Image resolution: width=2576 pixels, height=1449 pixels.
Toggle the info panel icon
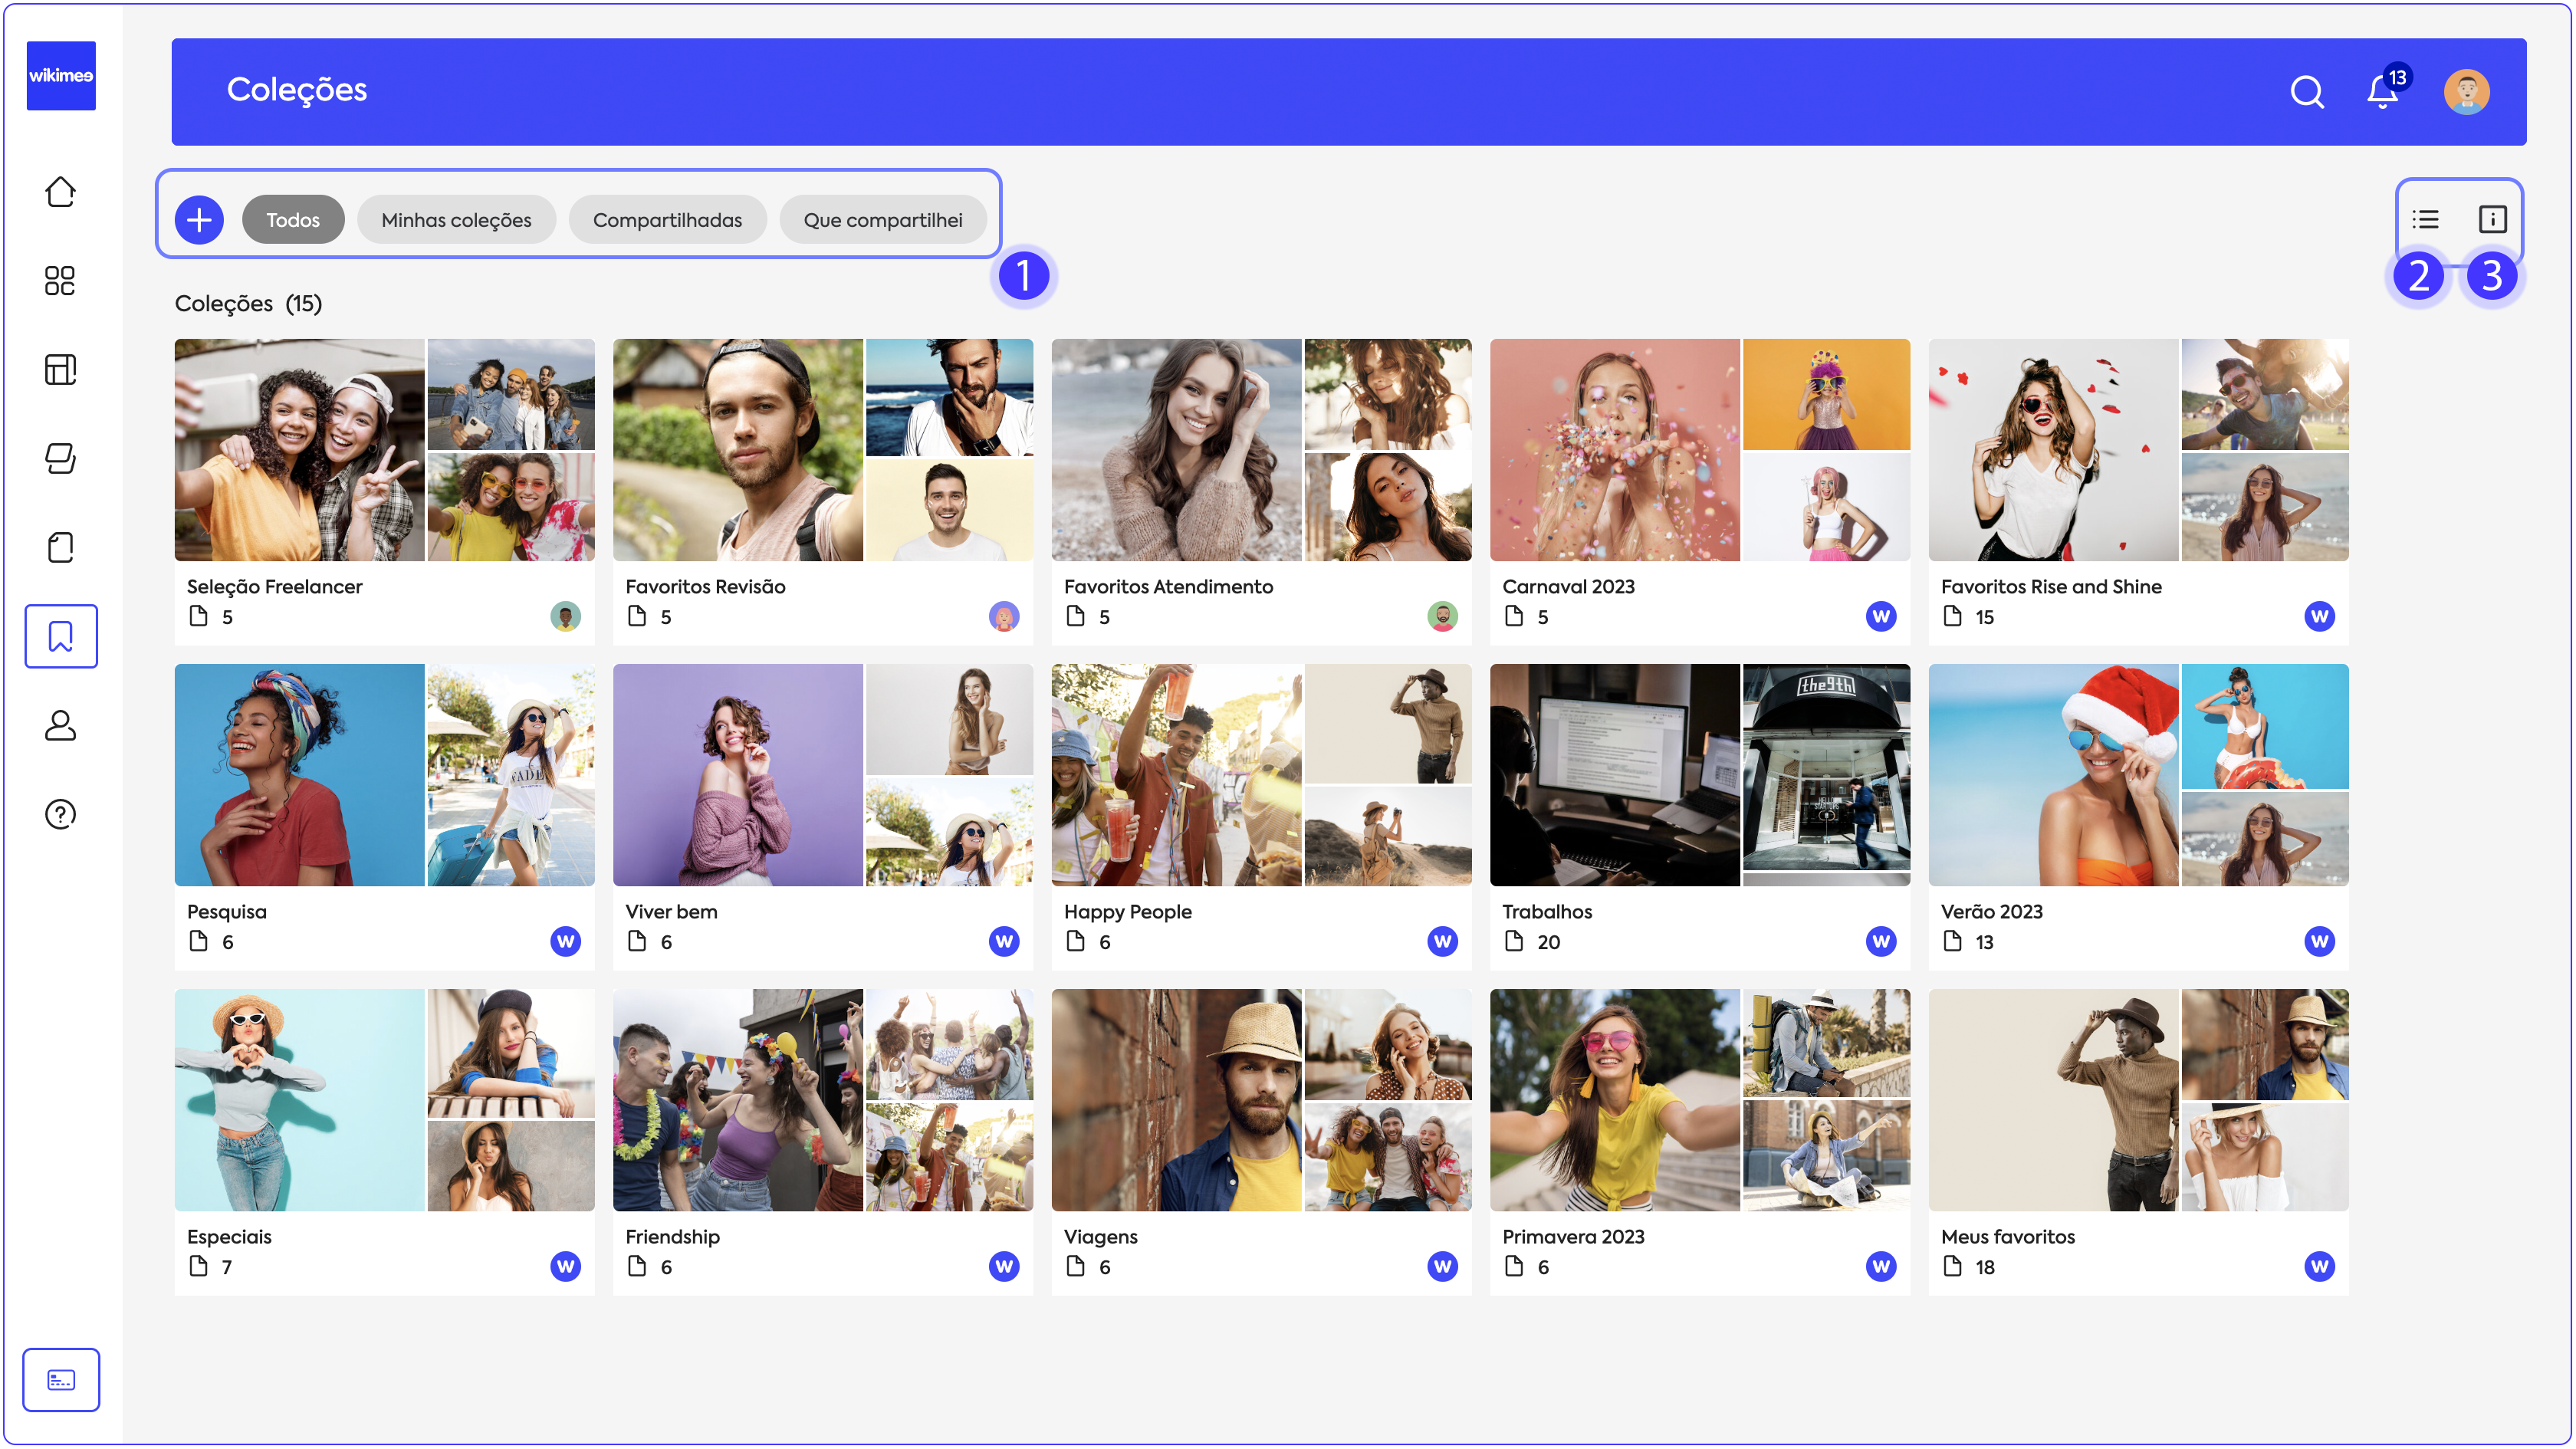point(2492,219)
